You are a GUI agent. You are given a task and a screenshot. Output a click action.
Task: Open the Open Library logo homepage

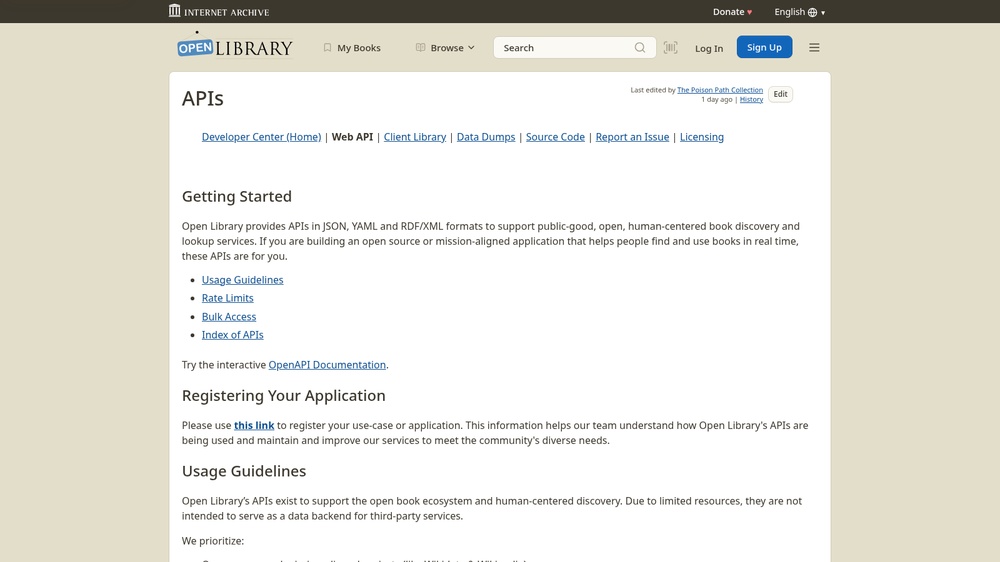point(235,47)
